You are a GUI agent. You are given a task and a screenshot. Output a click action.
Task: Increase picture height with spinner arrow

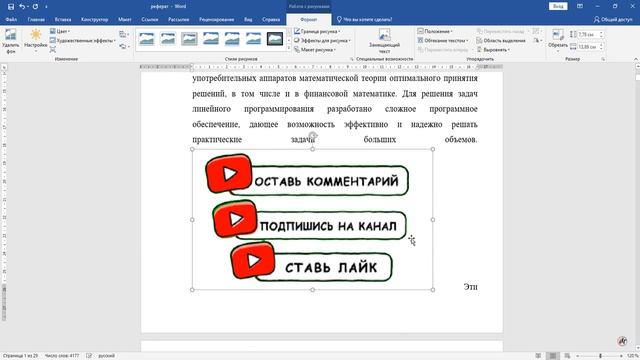click(x=601, y=33)
